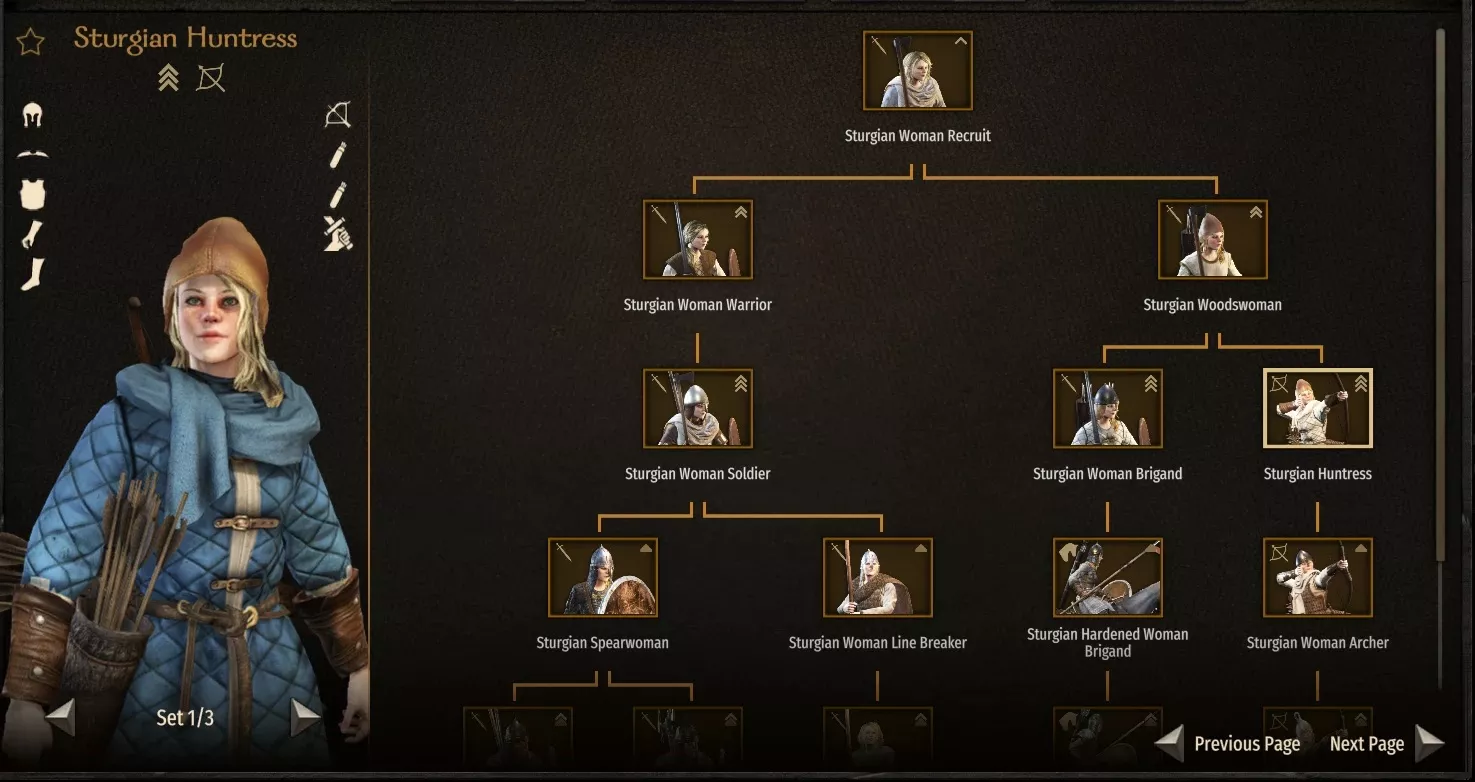Select Sturgian Woman Recruit troop portrait

[x=918, y=70]
